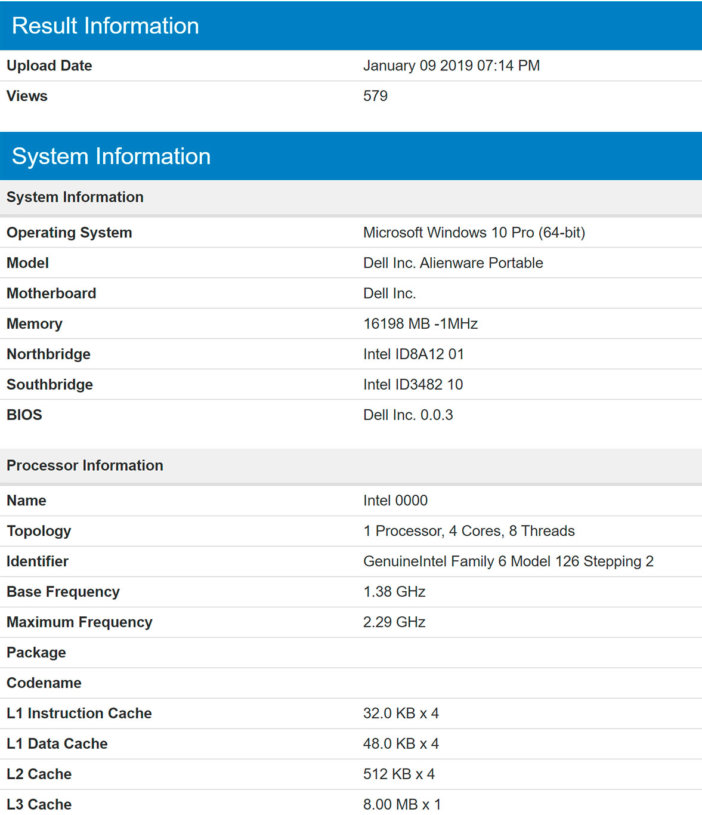Click the 'Operating System' label
The height and width of the screenshot is (815, 702).
click(x=69, y=232)
